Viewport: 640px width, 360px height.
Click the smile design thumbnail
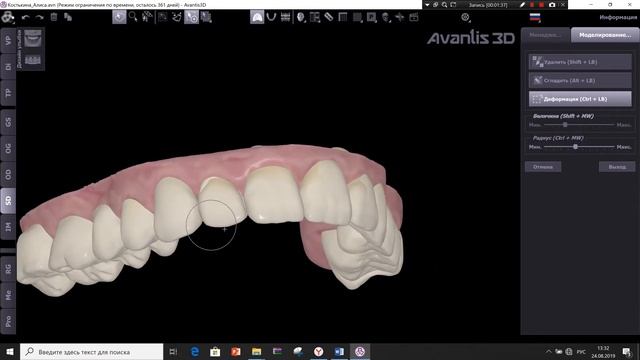coord(33,39)
